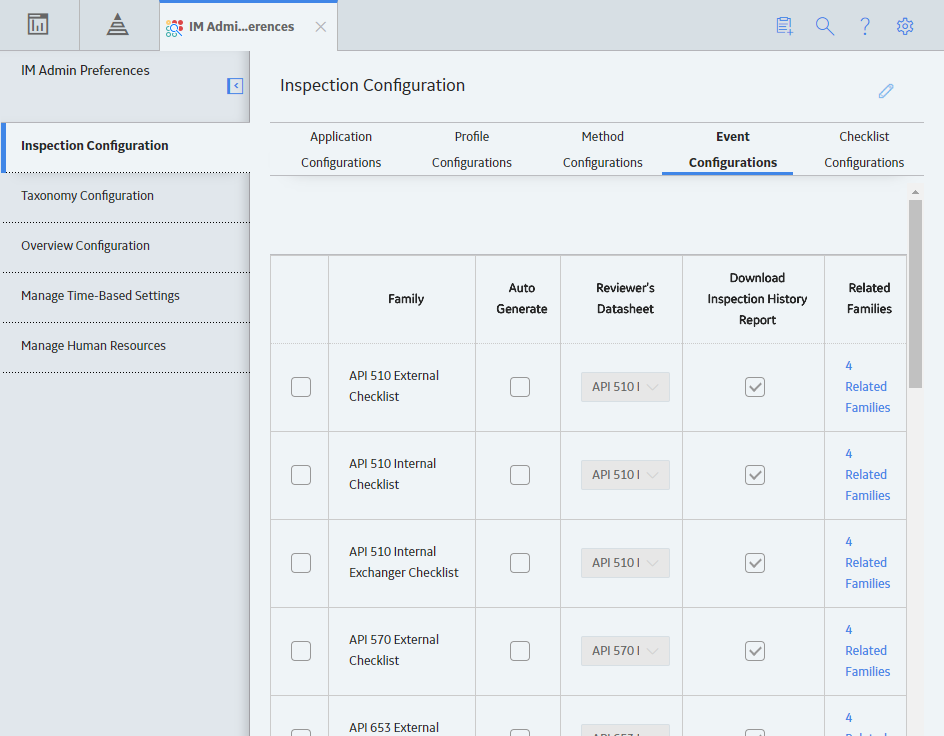Click the API 510 External Checklist family name
Viewport: 944px width, 736px height.
[394, 386]
